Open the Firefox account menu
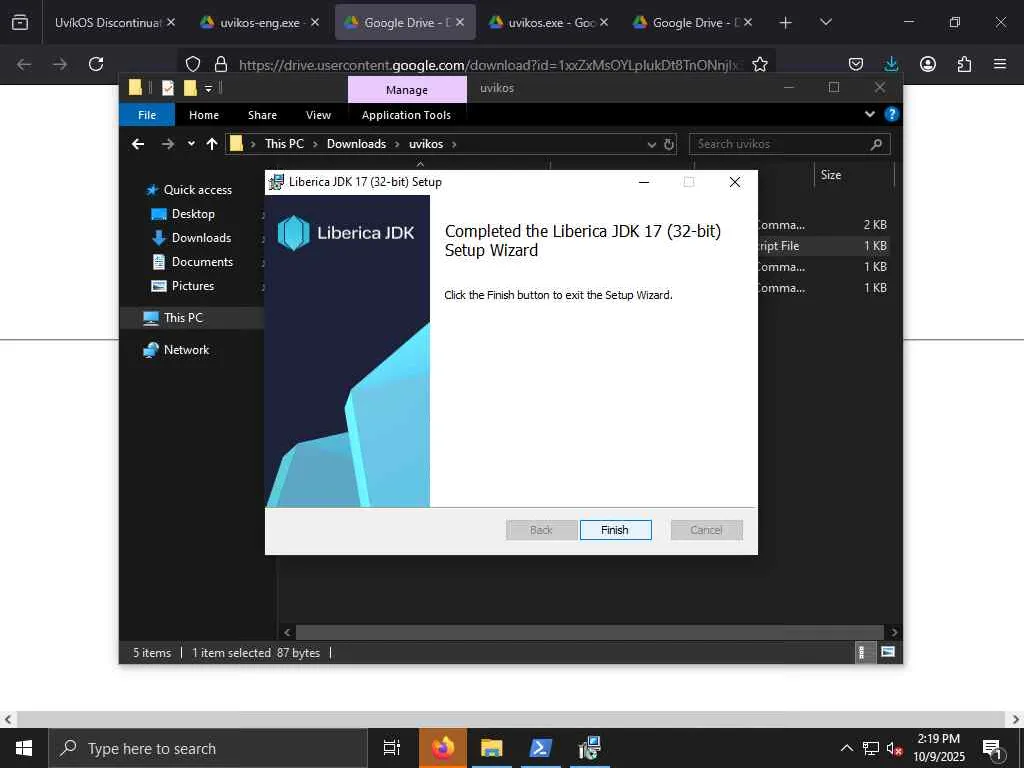The width and height of the screenshot is (1024, 768). tap(927, 64)
